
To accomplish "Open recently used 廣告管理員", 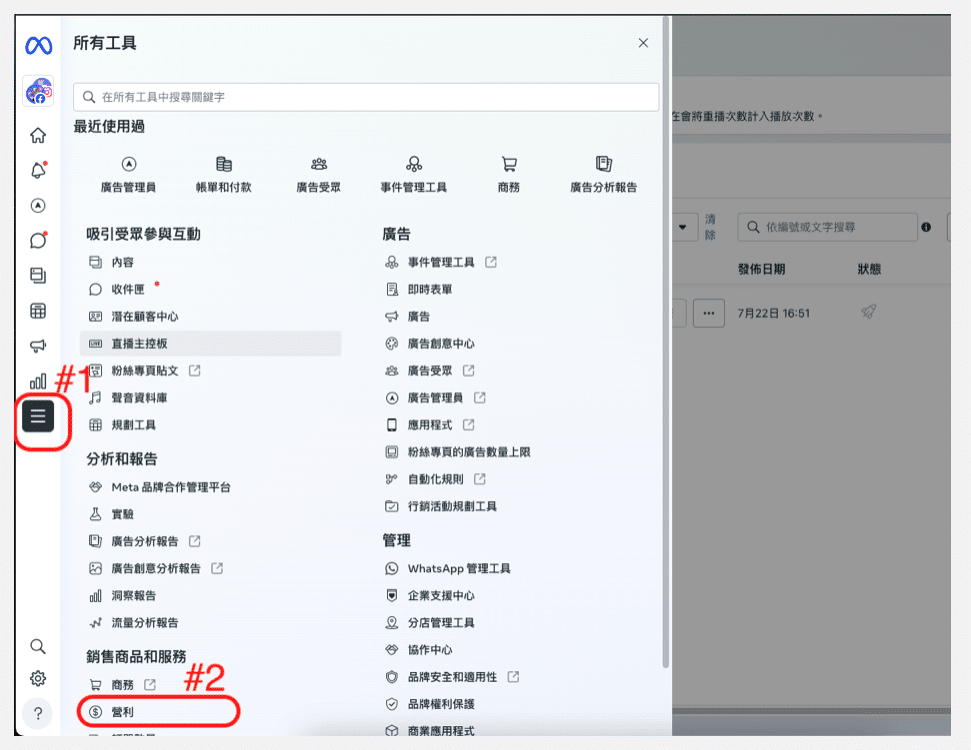I will tap(128, 175).
